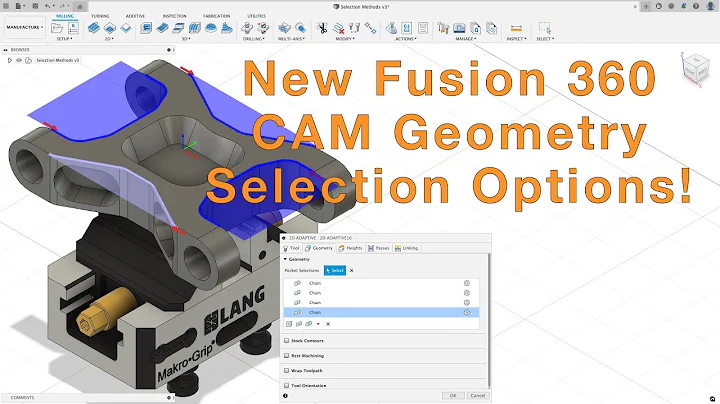Click the Undo arrow icon
Screen dimensions: 720x404
tap(48, 6)
